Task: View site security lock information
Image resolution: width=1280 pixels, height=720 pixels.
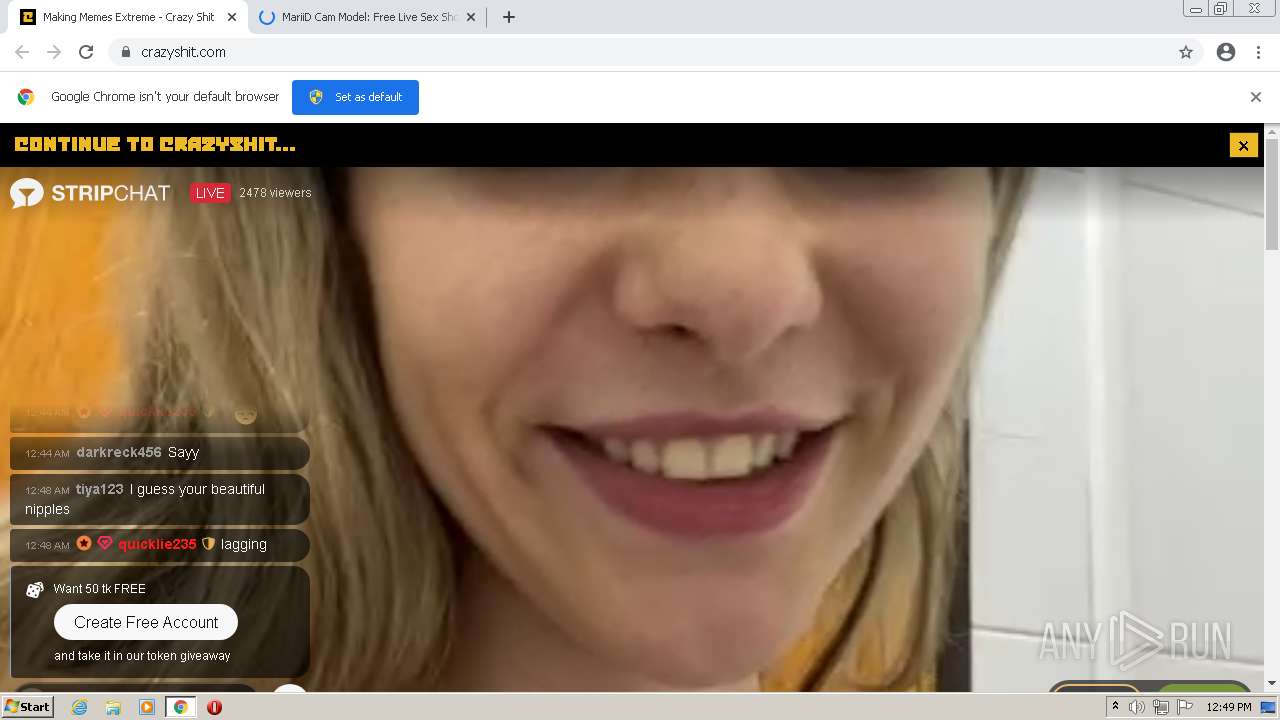Action: [x=125, y=52]
